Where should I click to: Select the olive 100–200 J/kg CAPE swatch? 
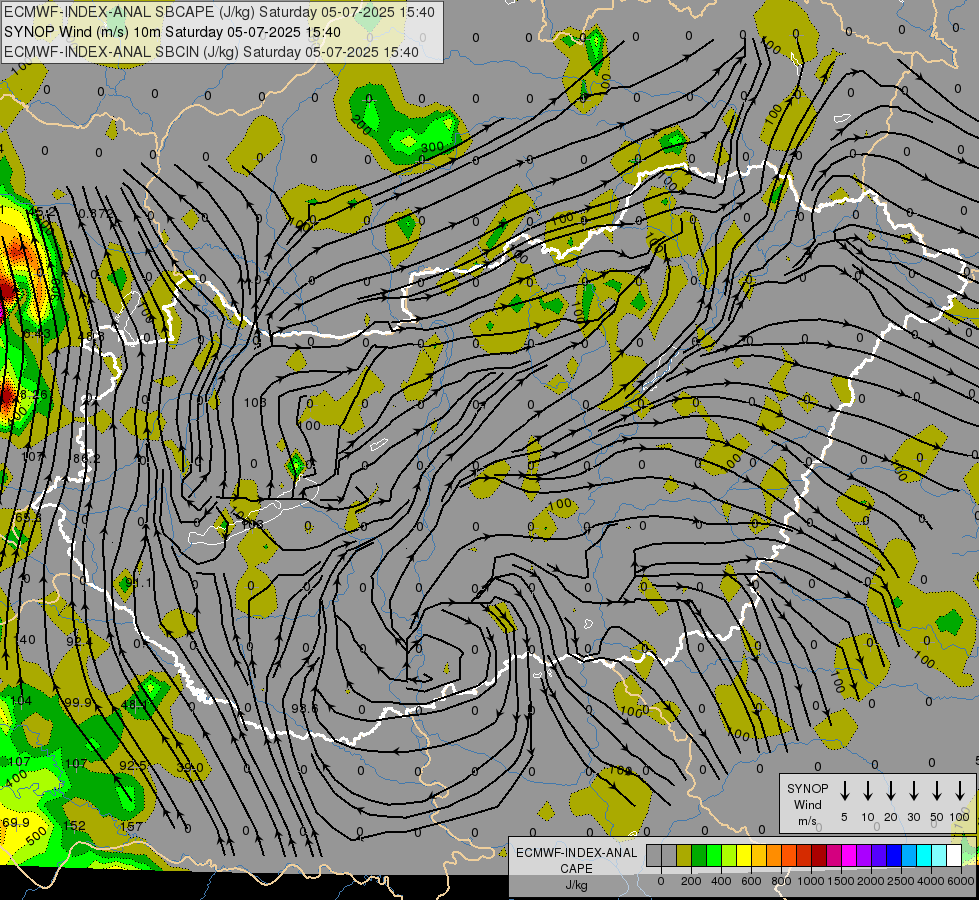tap(684, 855)
